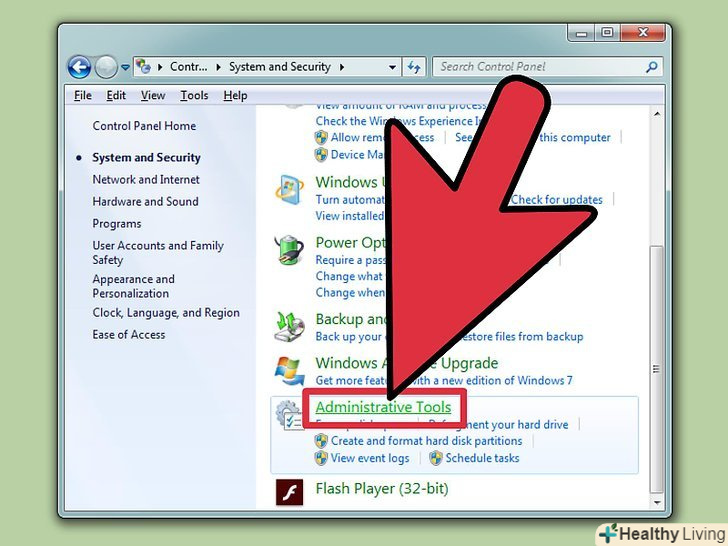
Task: Open Flash Player (32-bit) link
Action: (382, 489)
